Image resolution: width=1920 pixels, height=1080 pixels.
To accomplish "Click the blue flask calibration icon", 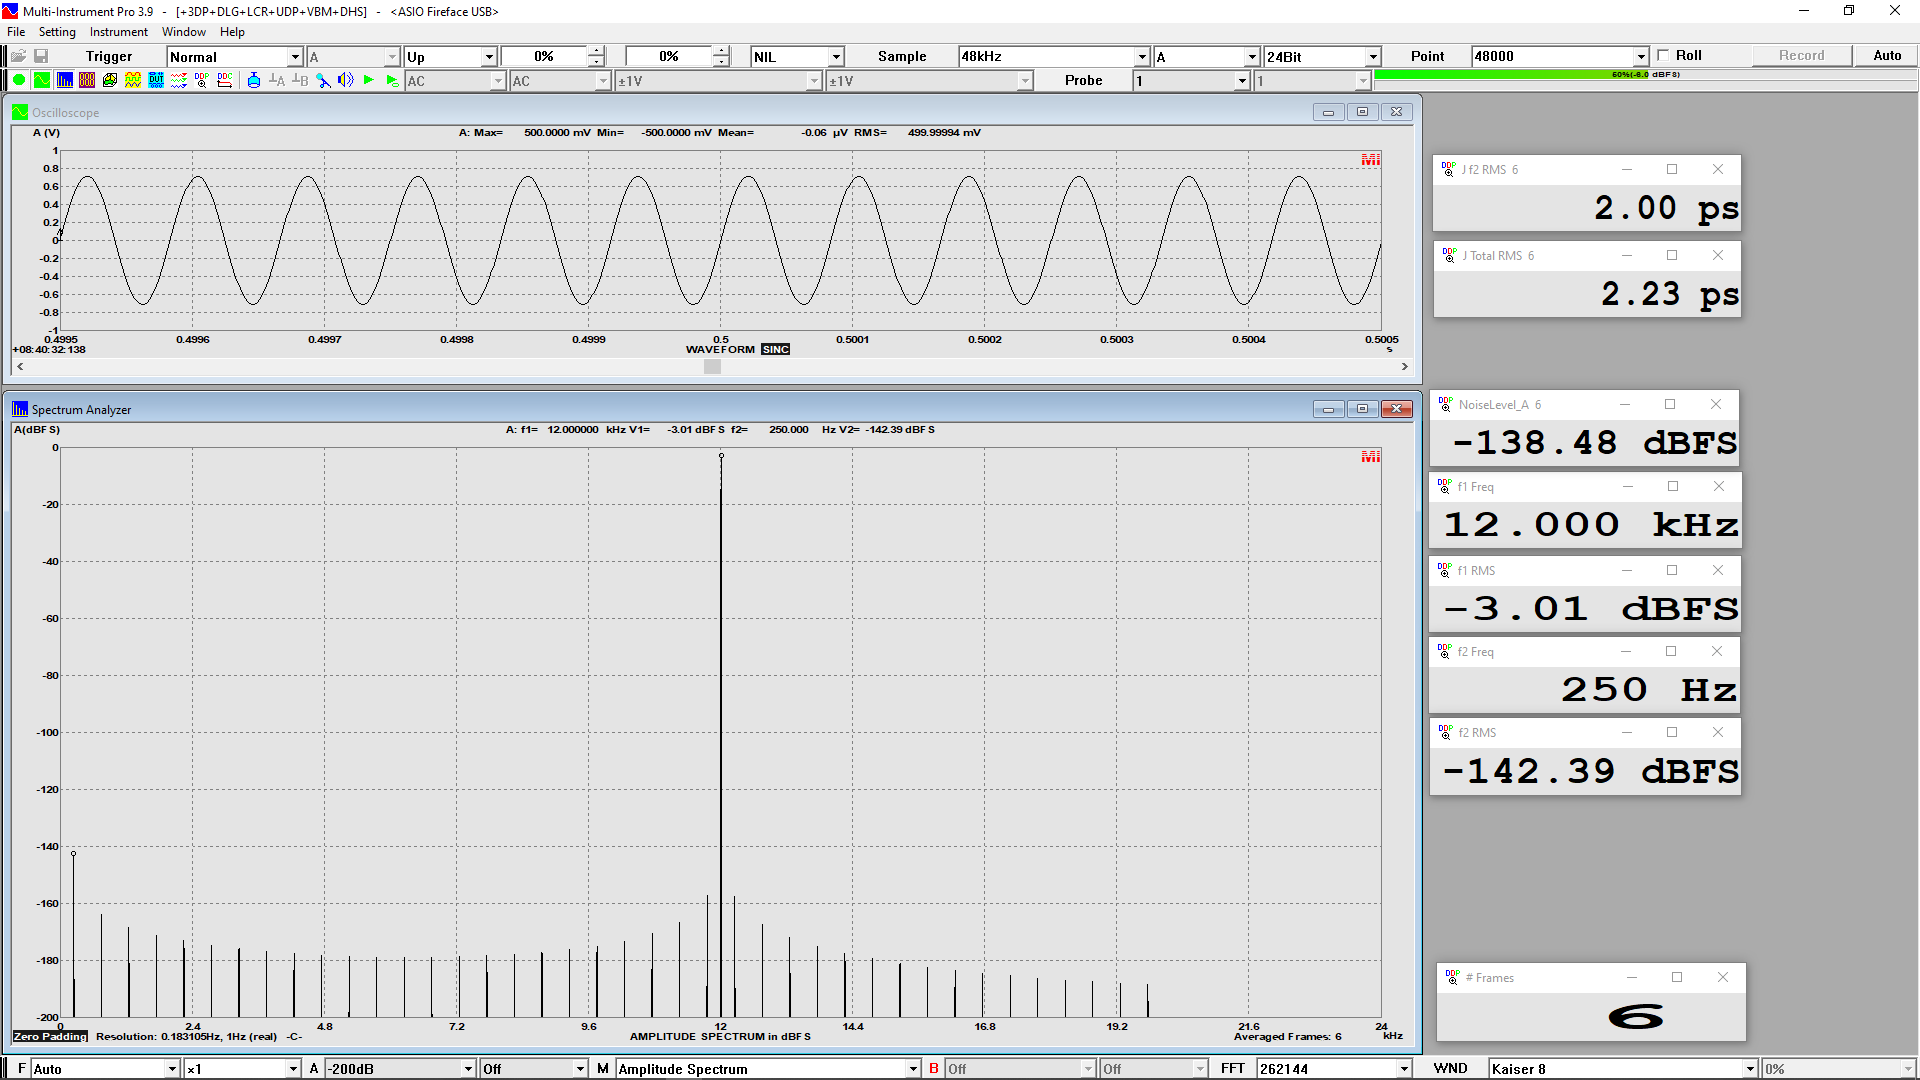I will (x=254, y=80).
